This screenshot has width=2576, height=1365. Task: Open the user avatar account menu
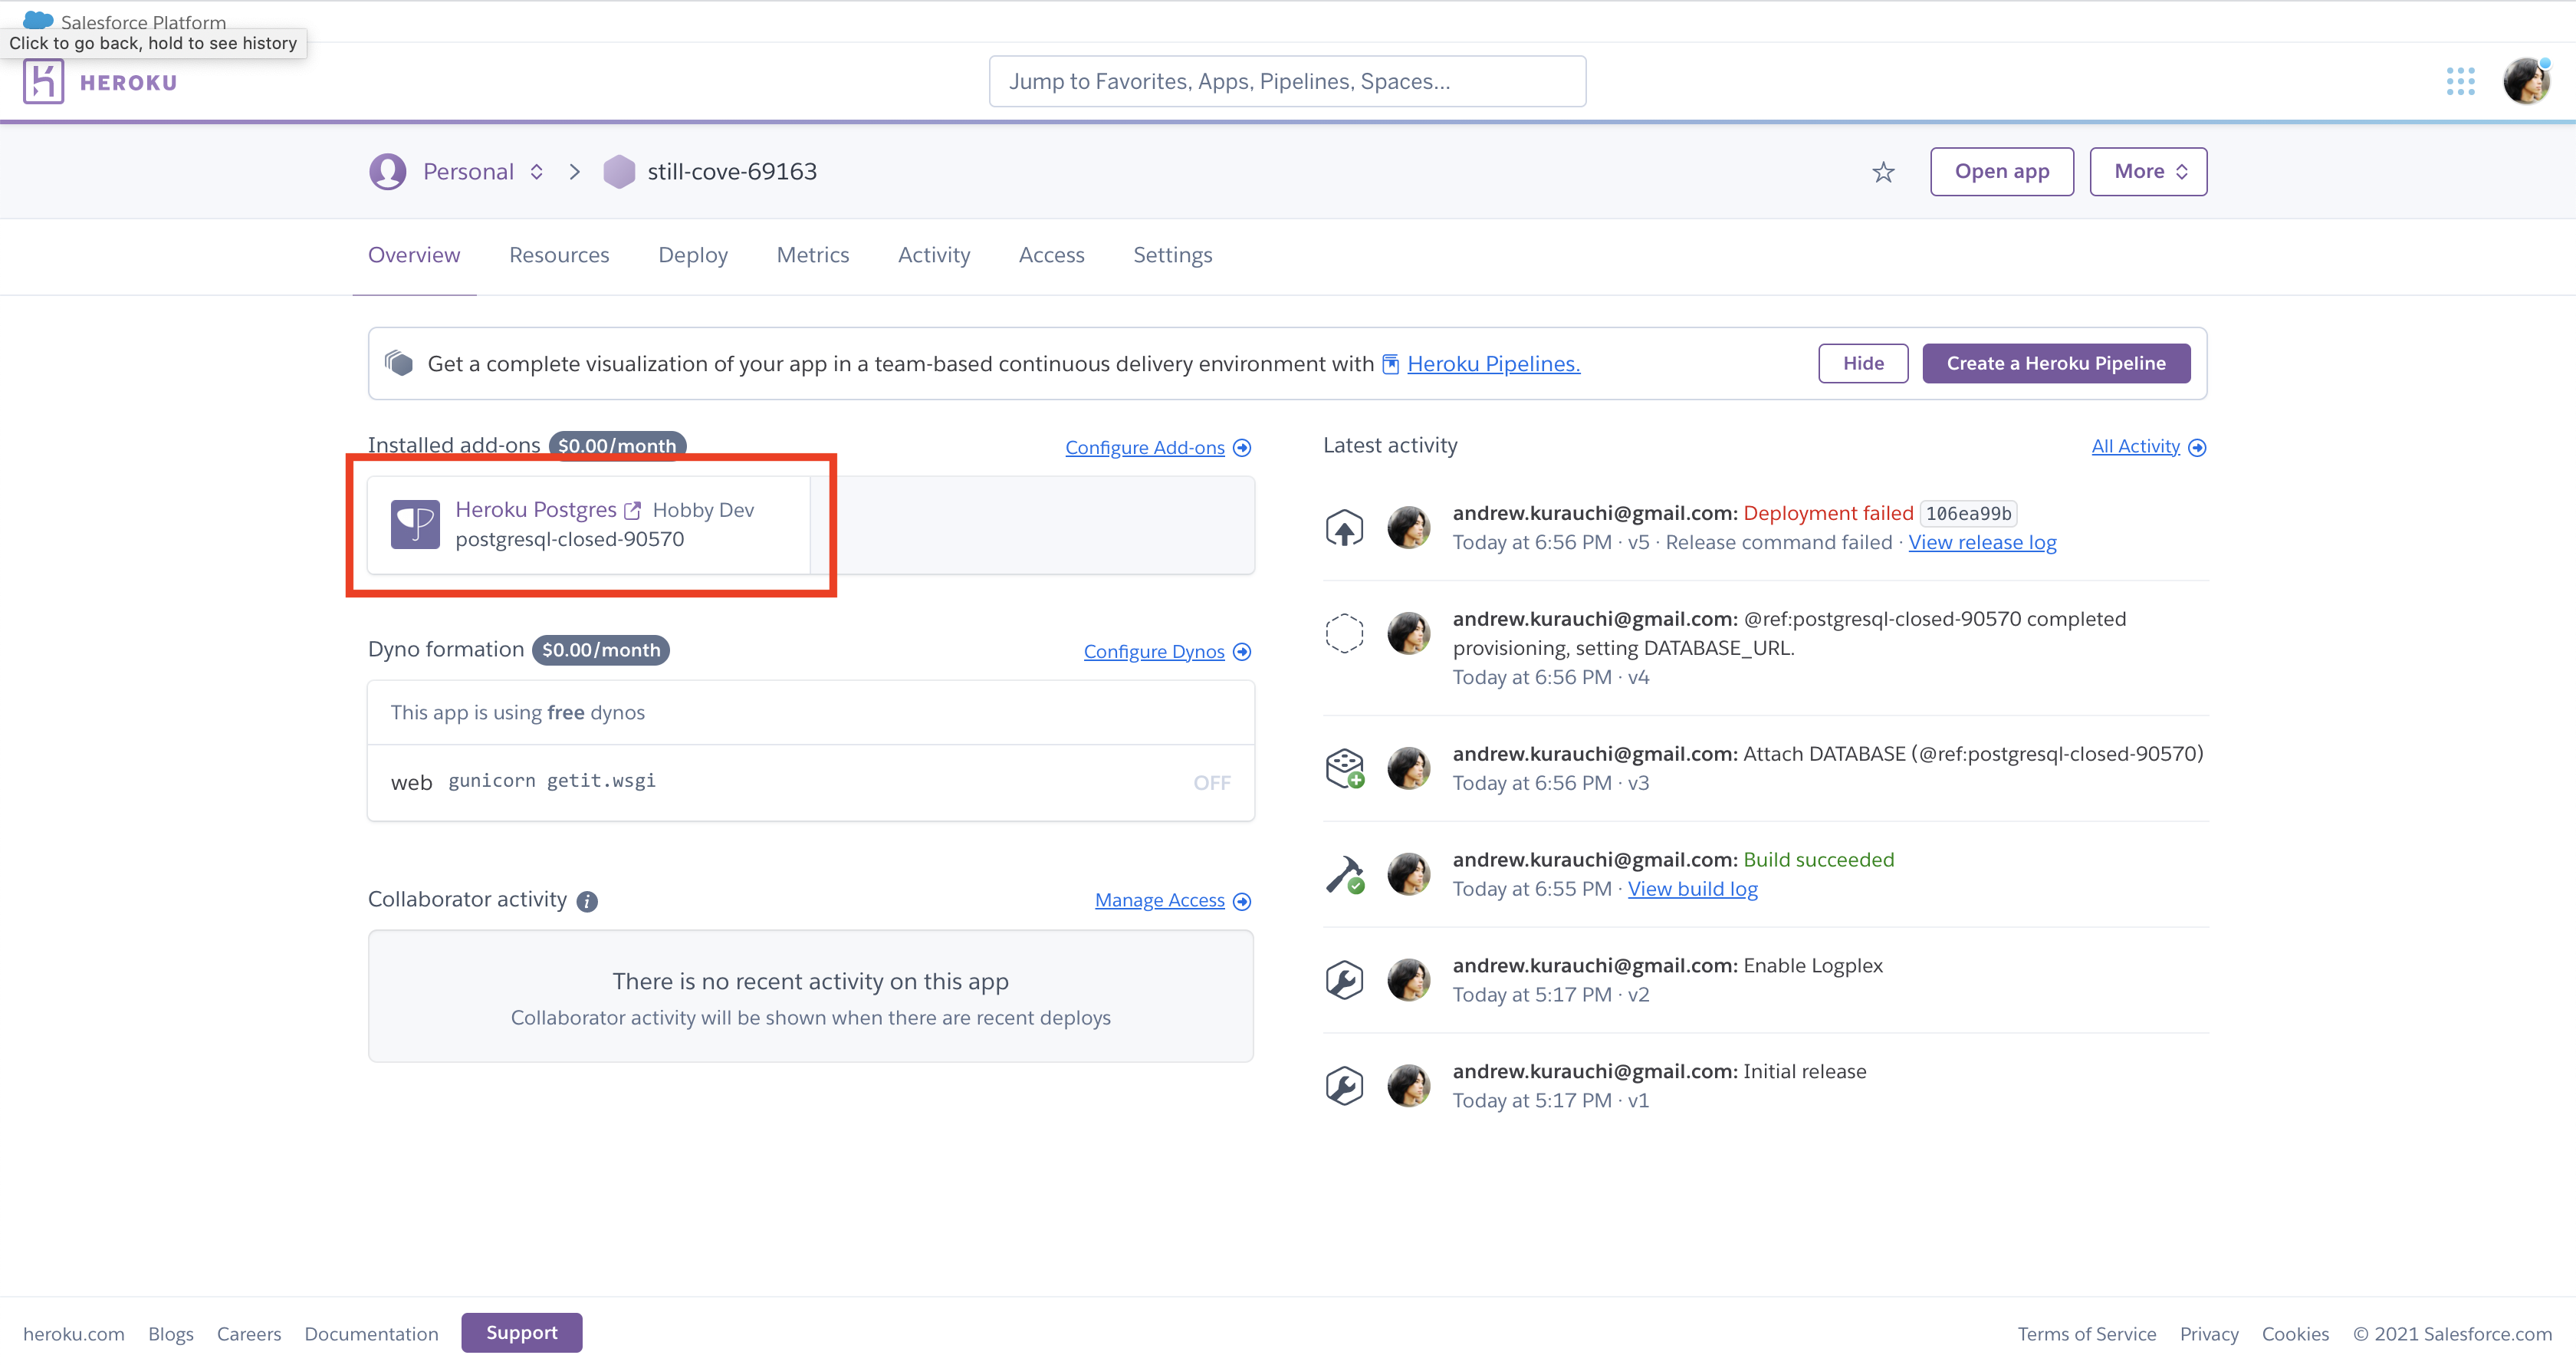[2525, 82]
